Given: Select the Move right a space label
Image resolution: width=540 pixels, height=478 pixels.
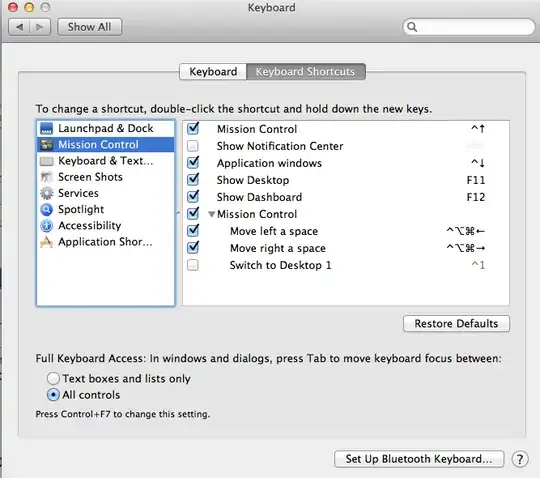Looking at the screenshot, I should [278, 248].
